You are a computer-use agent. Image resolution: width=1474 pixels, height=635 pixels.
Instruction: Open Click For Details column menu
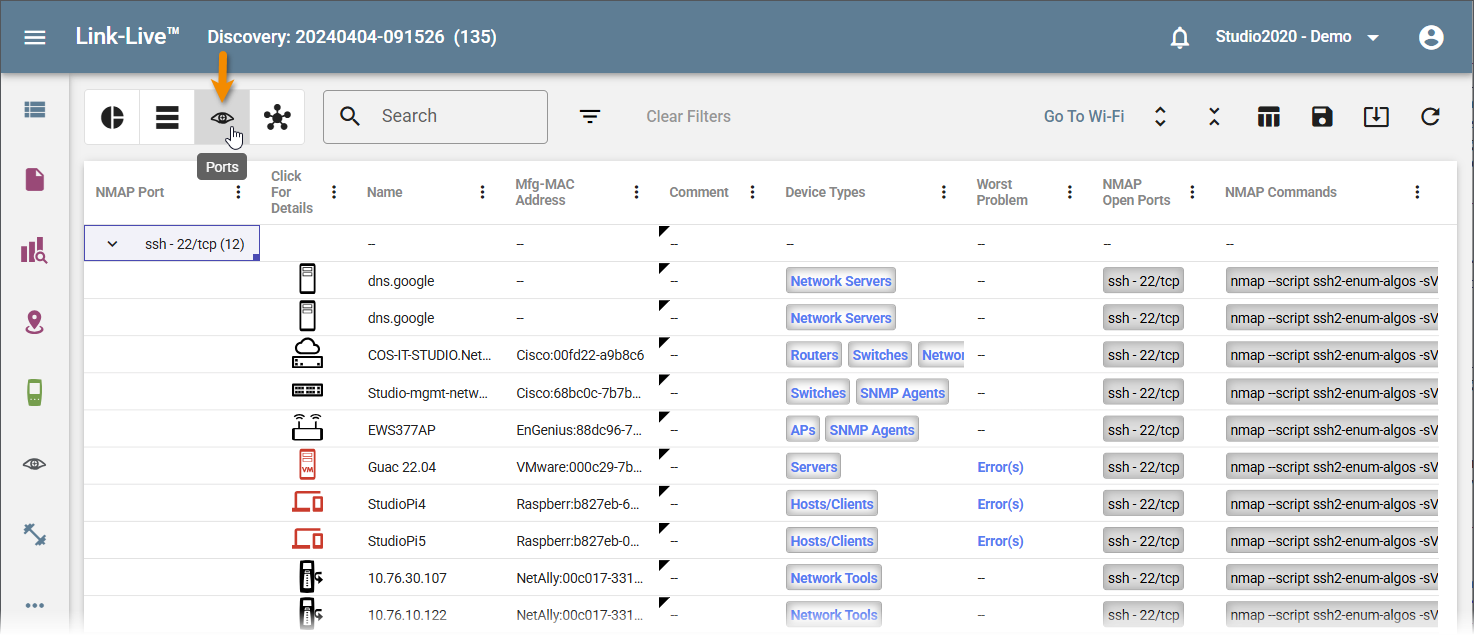tap(334, 192)
